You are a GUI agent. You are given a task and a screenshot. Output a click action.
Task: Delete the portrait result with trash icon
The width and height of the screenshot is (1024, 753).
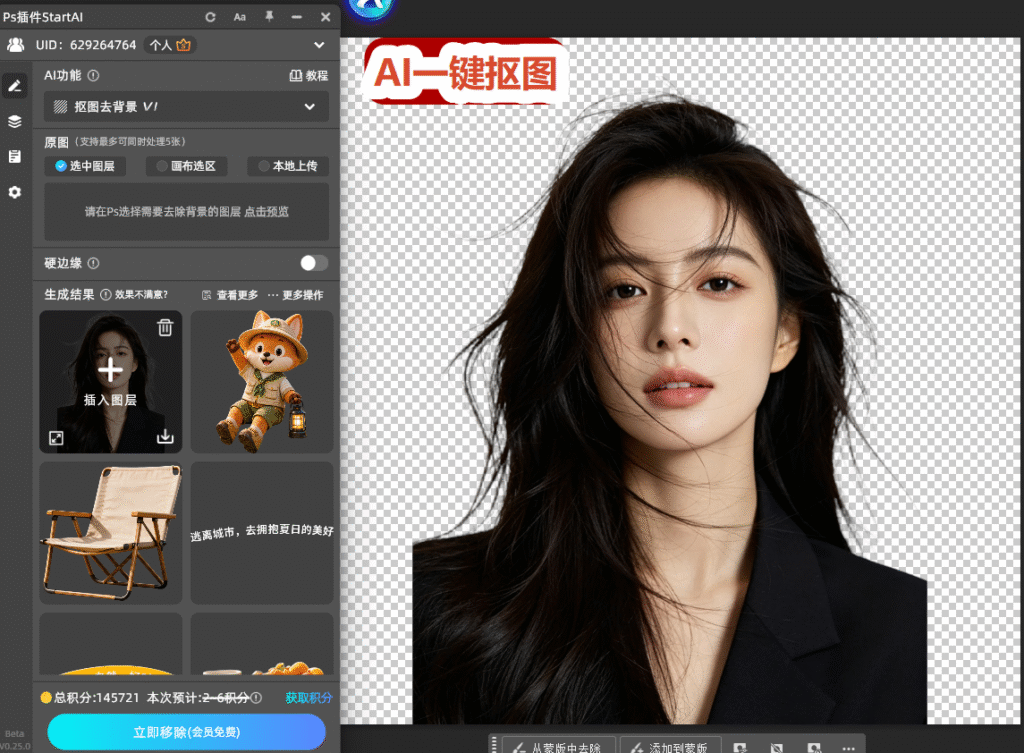tap(165, 327)
